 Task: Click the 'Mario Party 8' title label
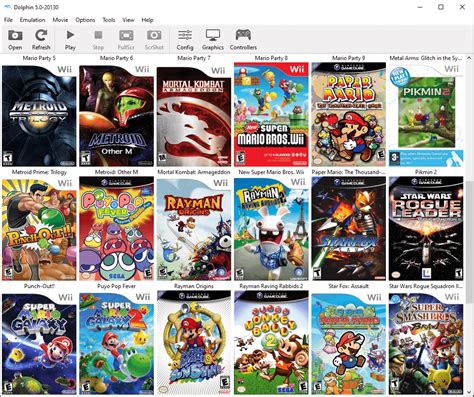[271, 58]
